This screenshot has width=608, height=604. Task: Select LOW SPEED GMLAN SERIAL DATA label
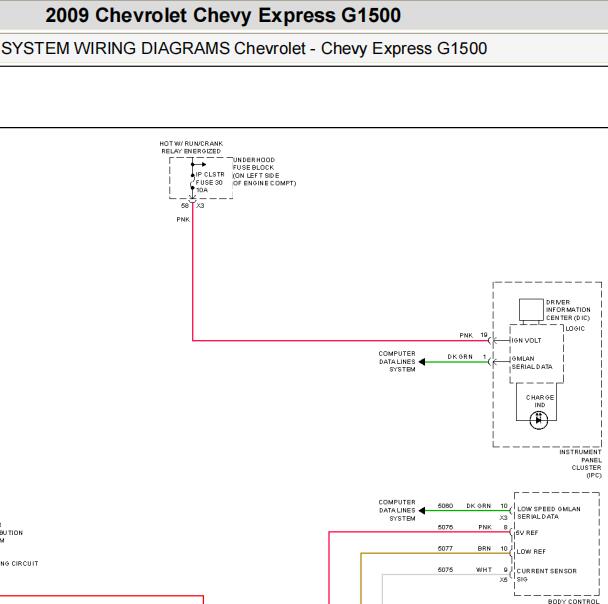[x=549, y=513]
